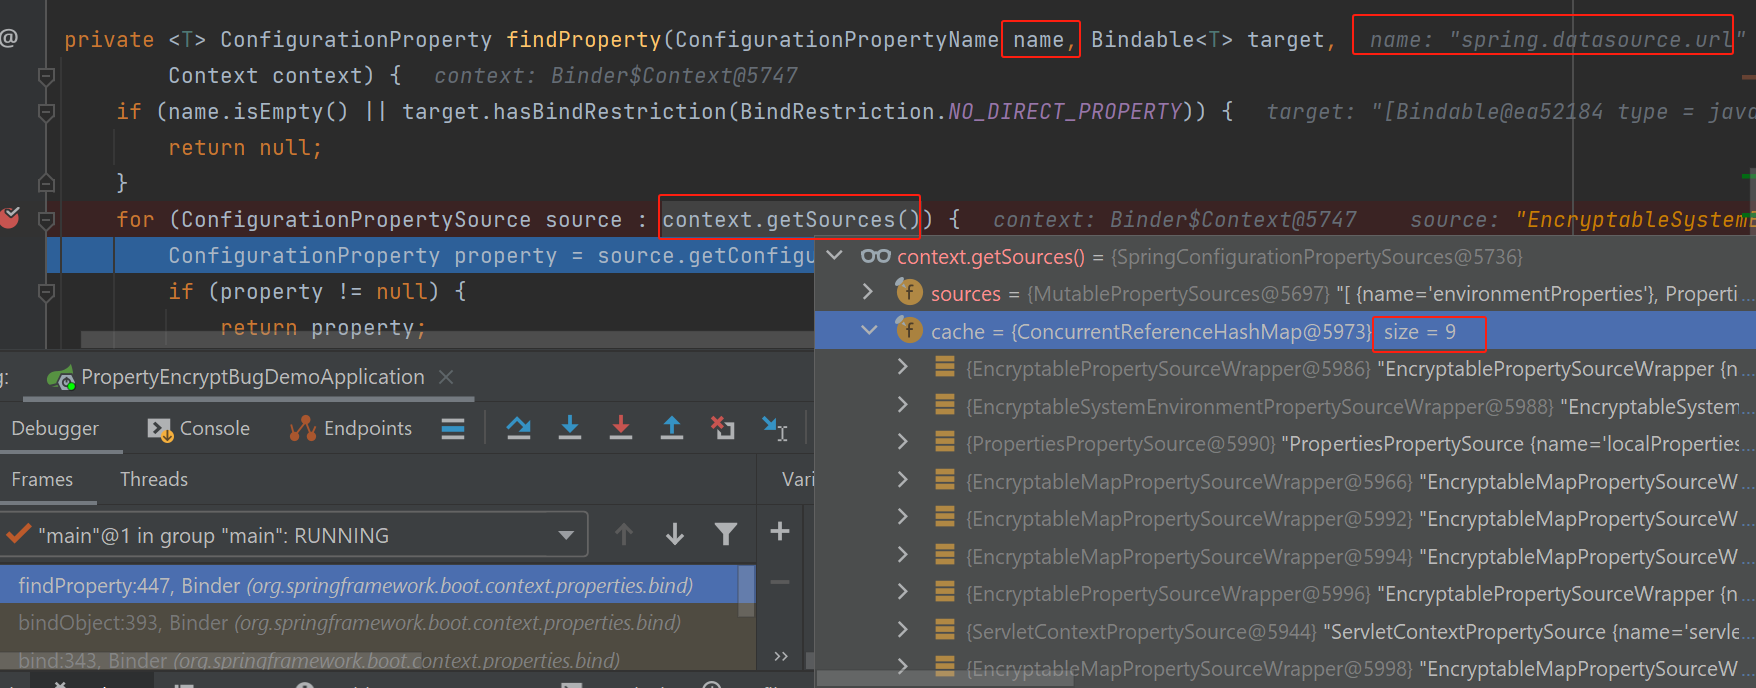Click the Step Into download-arrow icon
This screenshot has height=688, width=1756.
(570, 428)
